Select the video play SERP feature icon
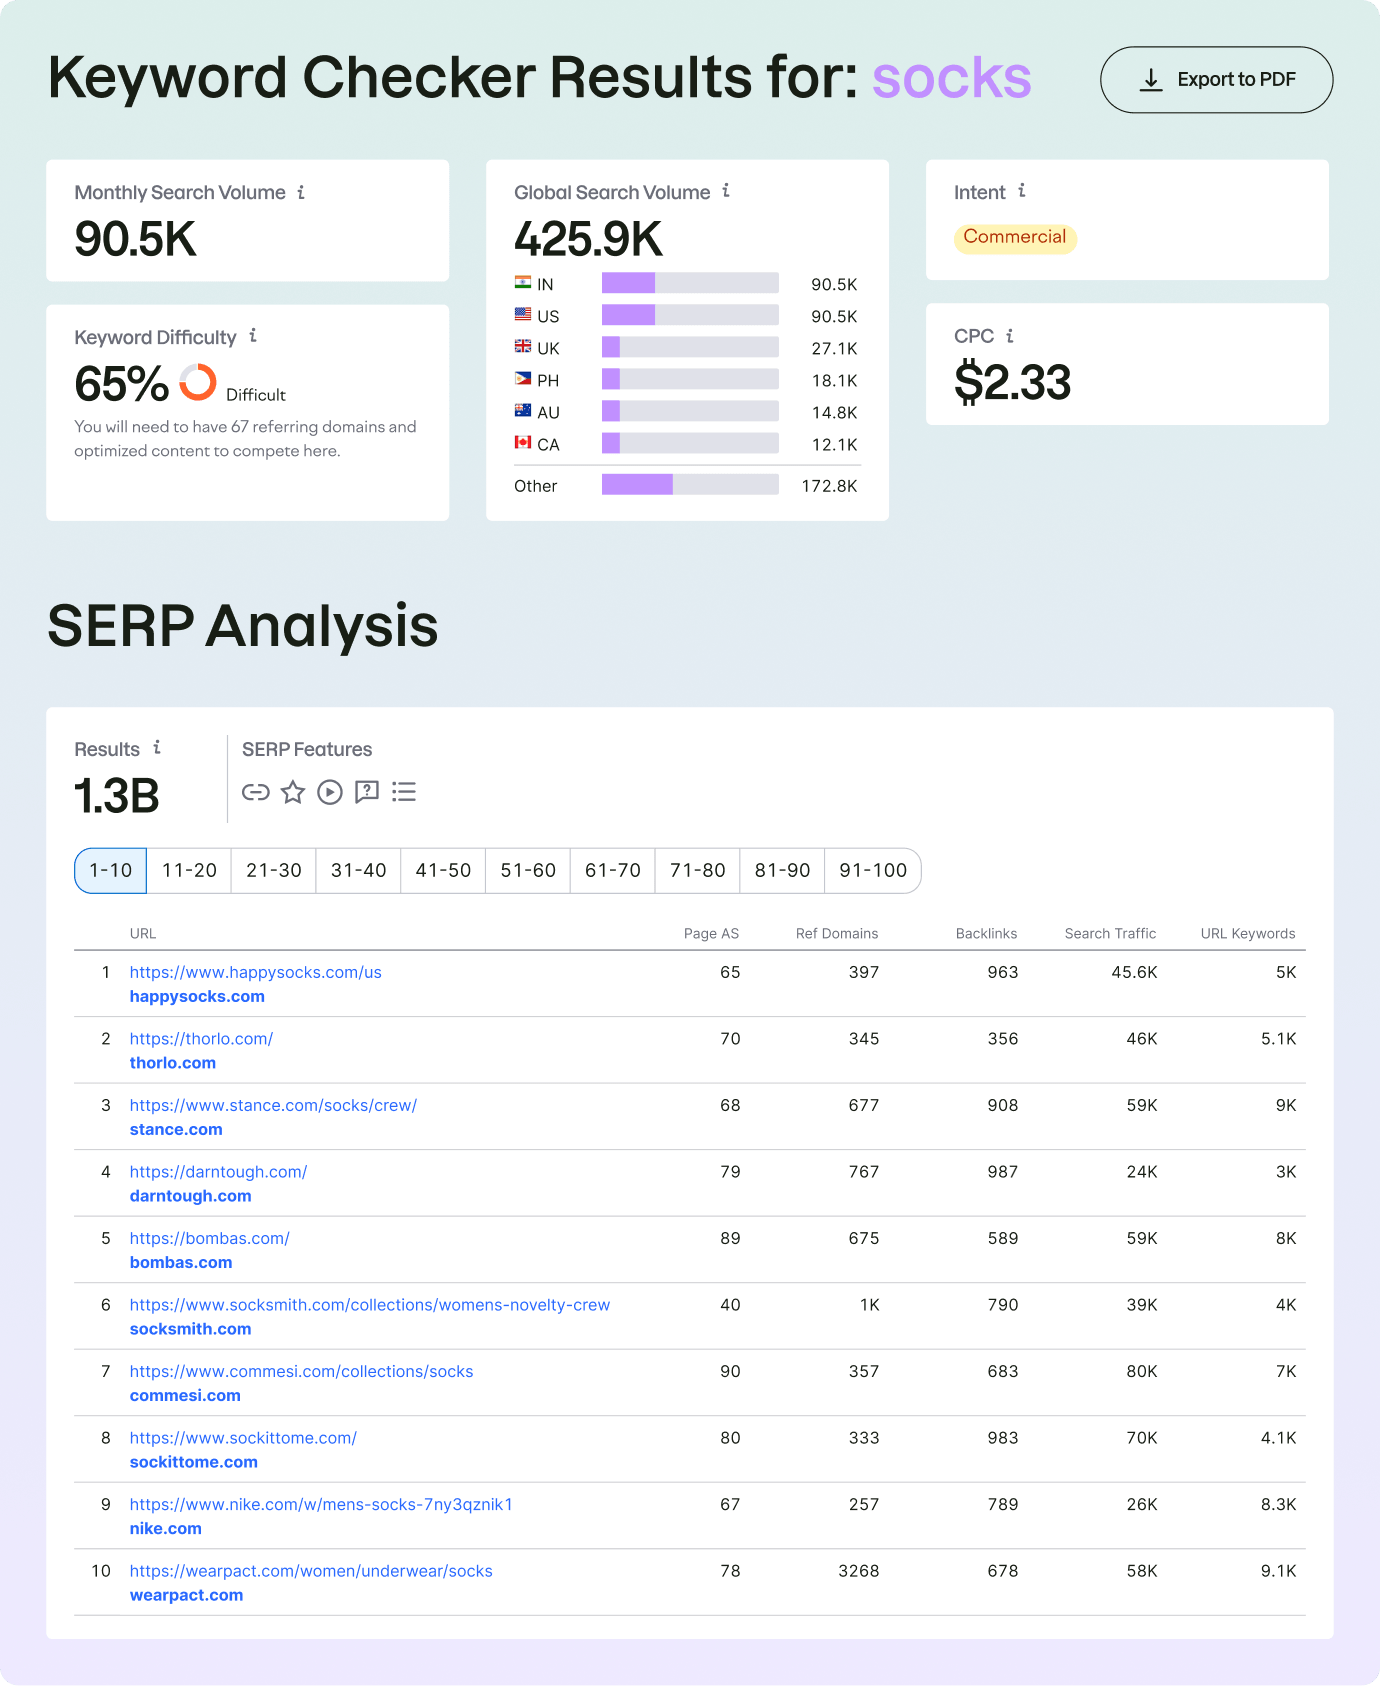Screen dimensions: 1380x1686 click(x=330, y=792)
